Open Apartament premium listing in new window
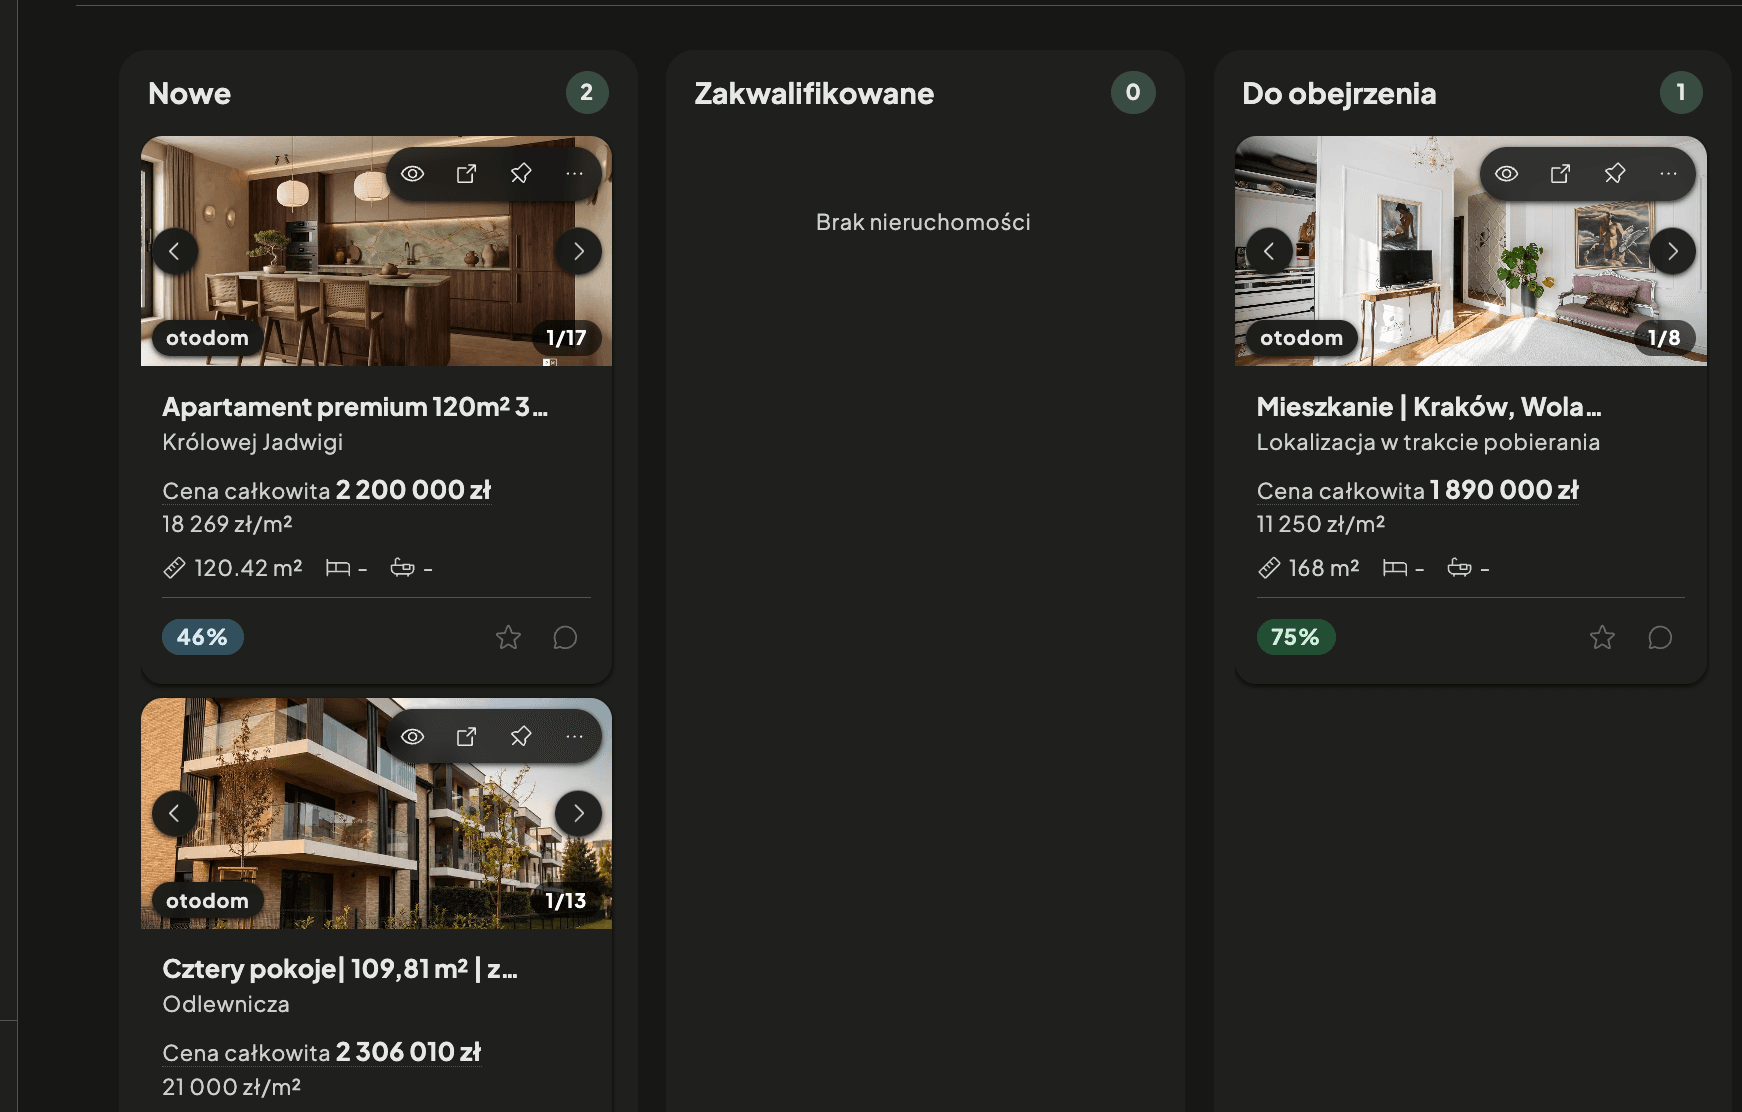 click(467, 174)
